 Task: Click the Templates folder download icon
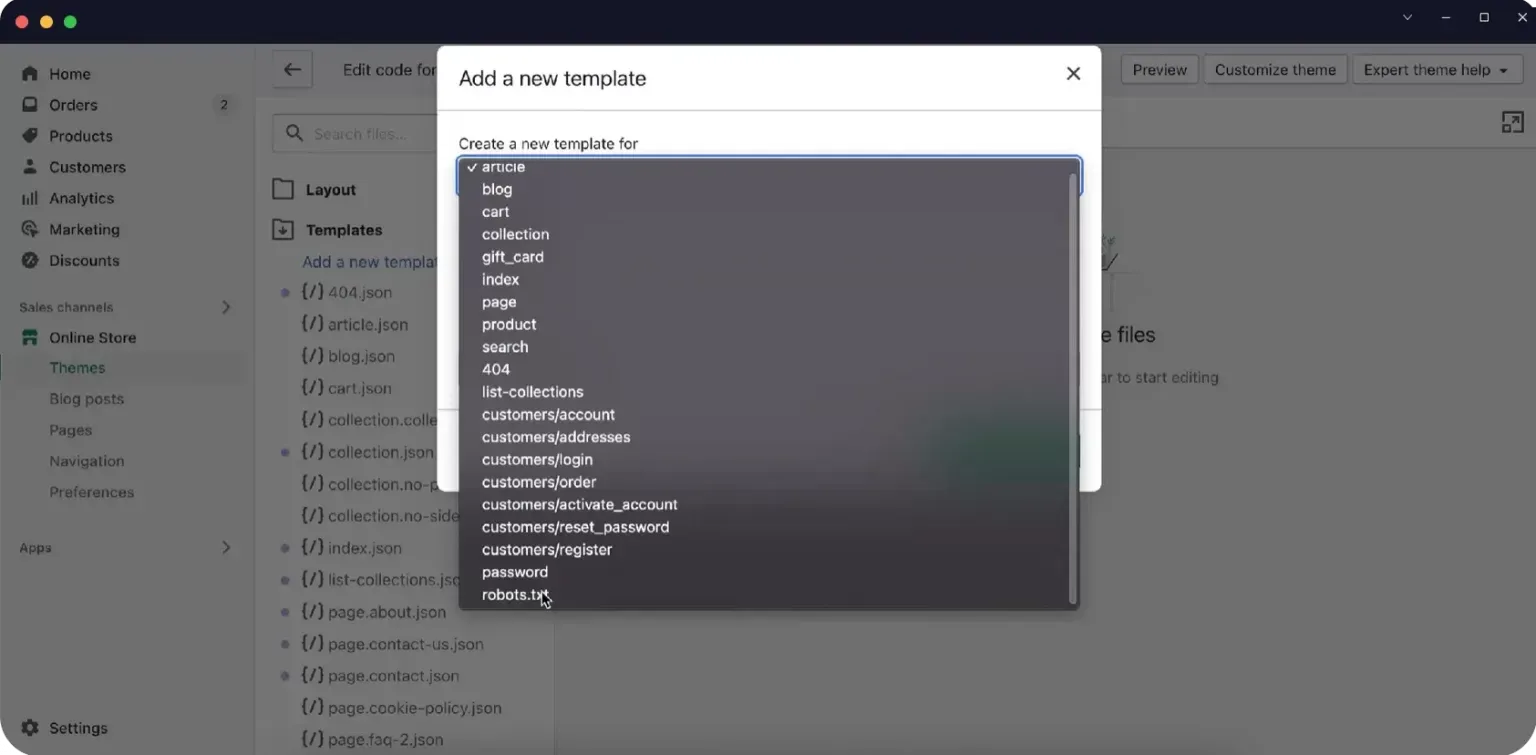coord(283,230)
